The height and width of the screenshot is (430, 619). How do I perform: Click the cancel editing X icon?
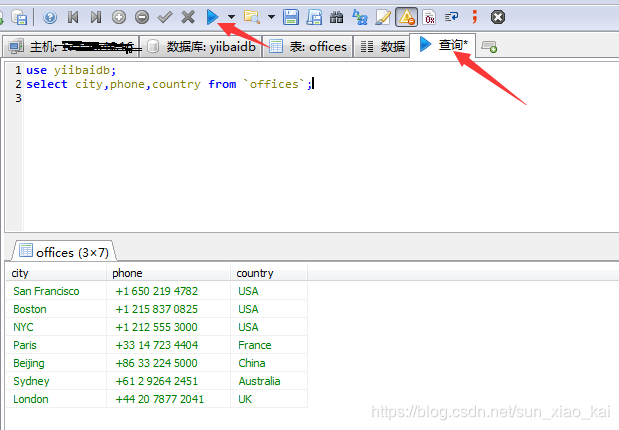188,17
